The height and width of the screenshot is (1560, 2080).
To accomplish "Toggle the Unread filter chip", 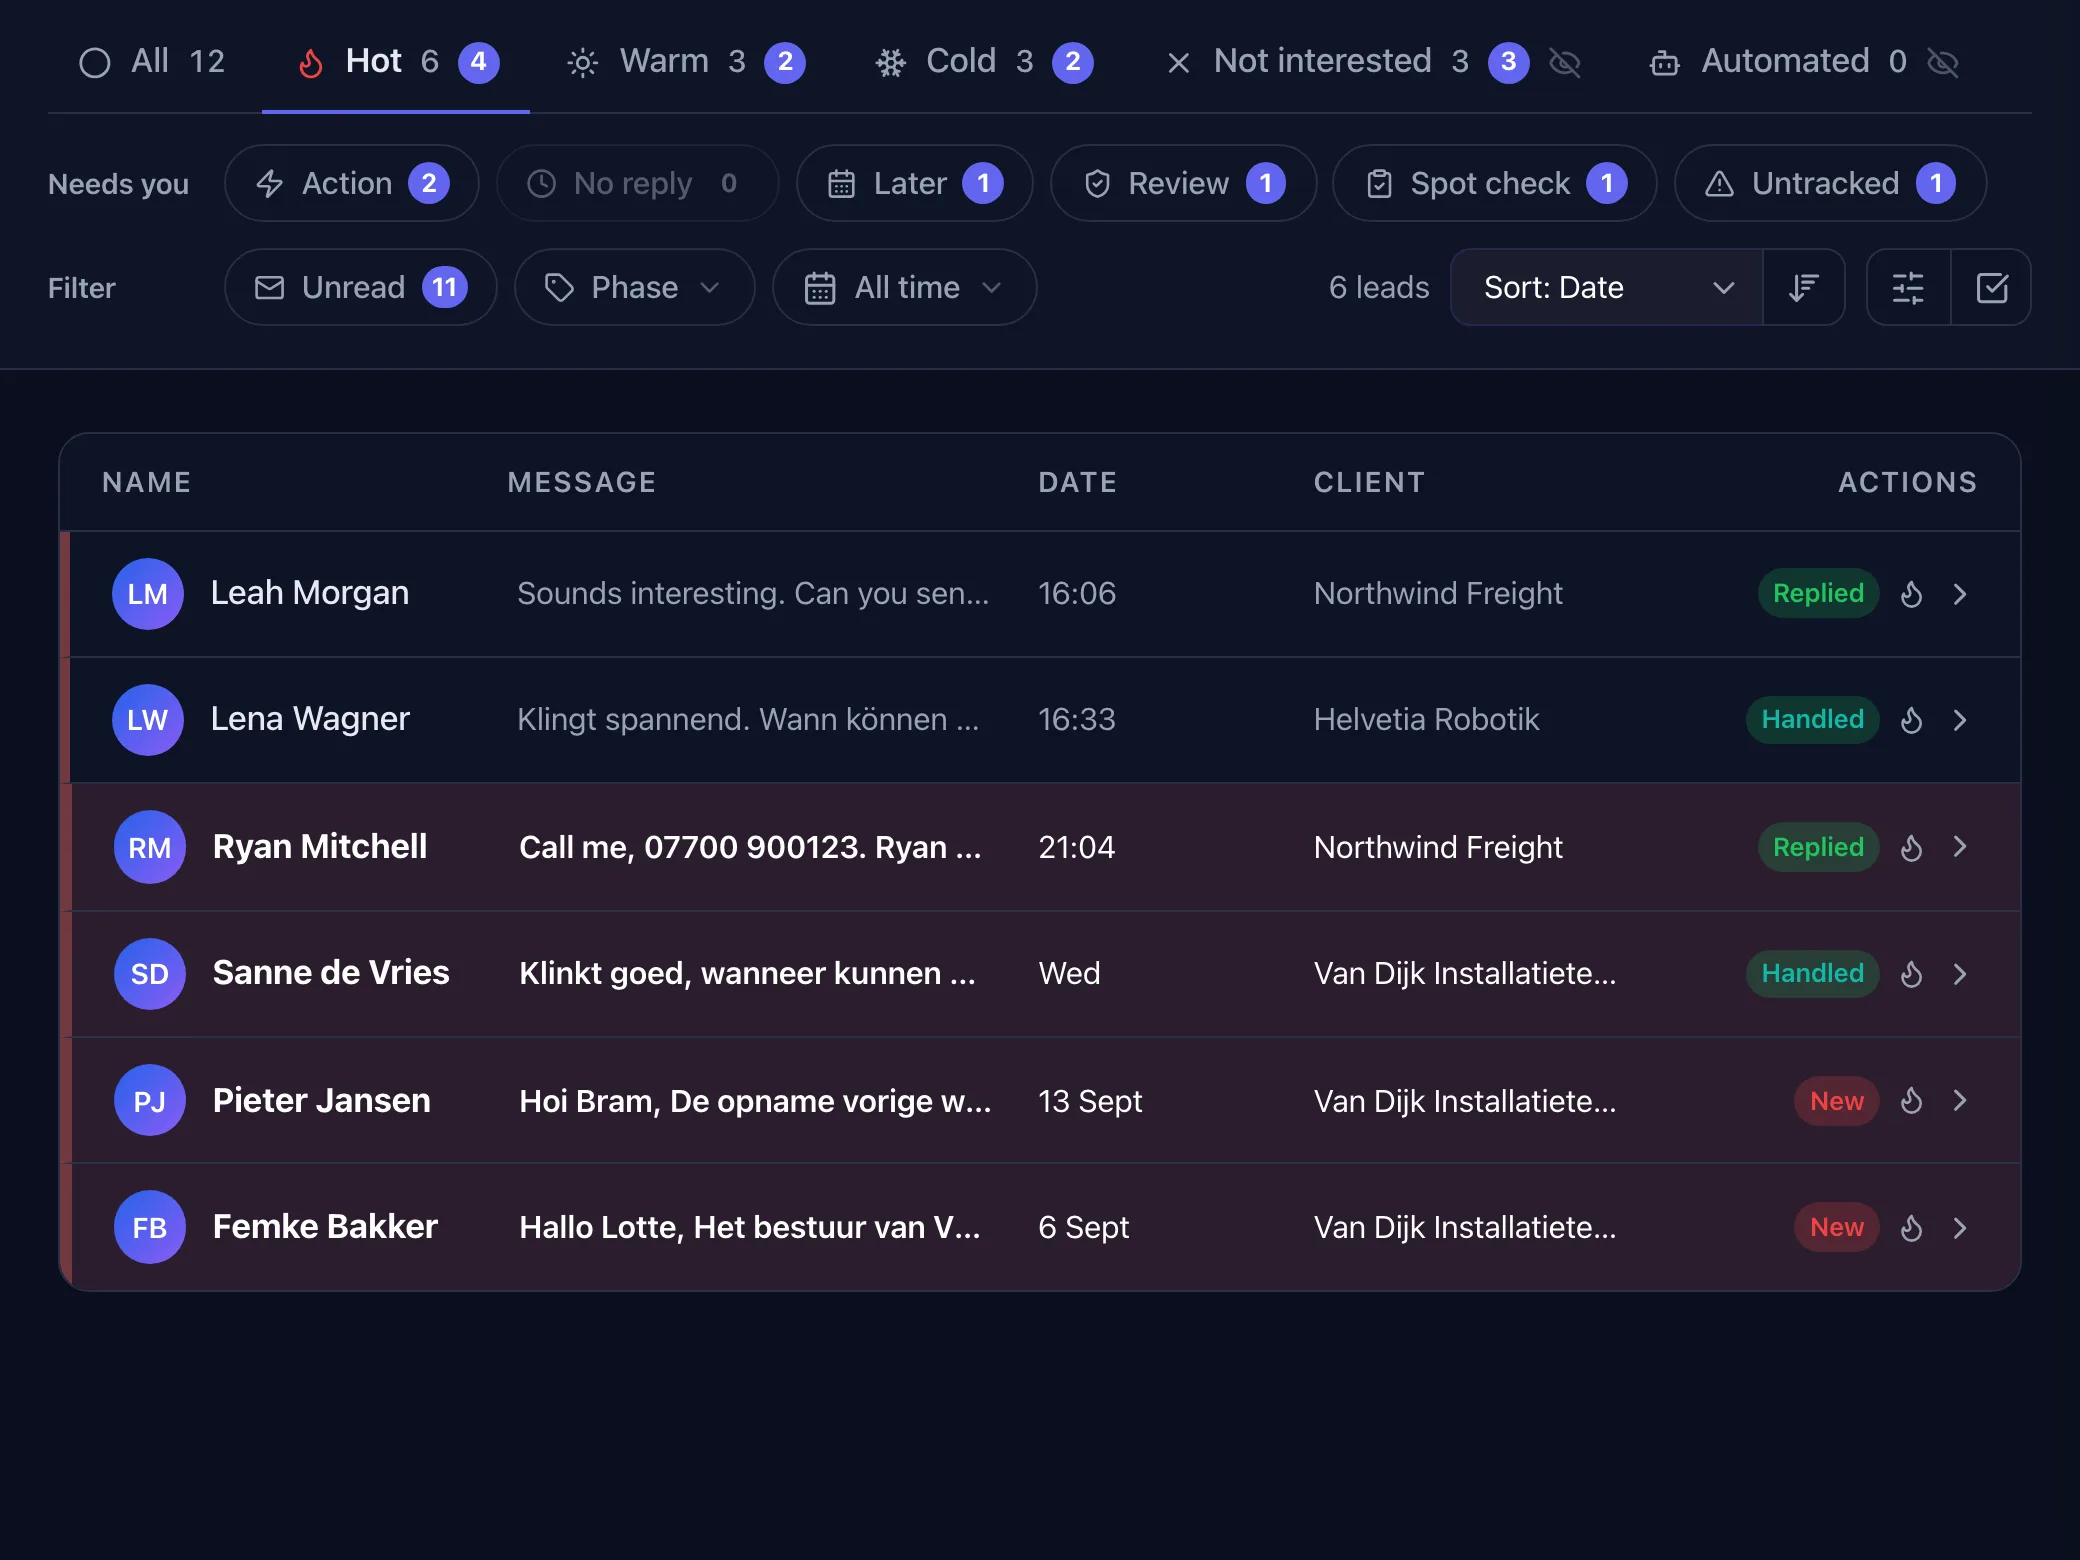I will (x=361, y=288).
